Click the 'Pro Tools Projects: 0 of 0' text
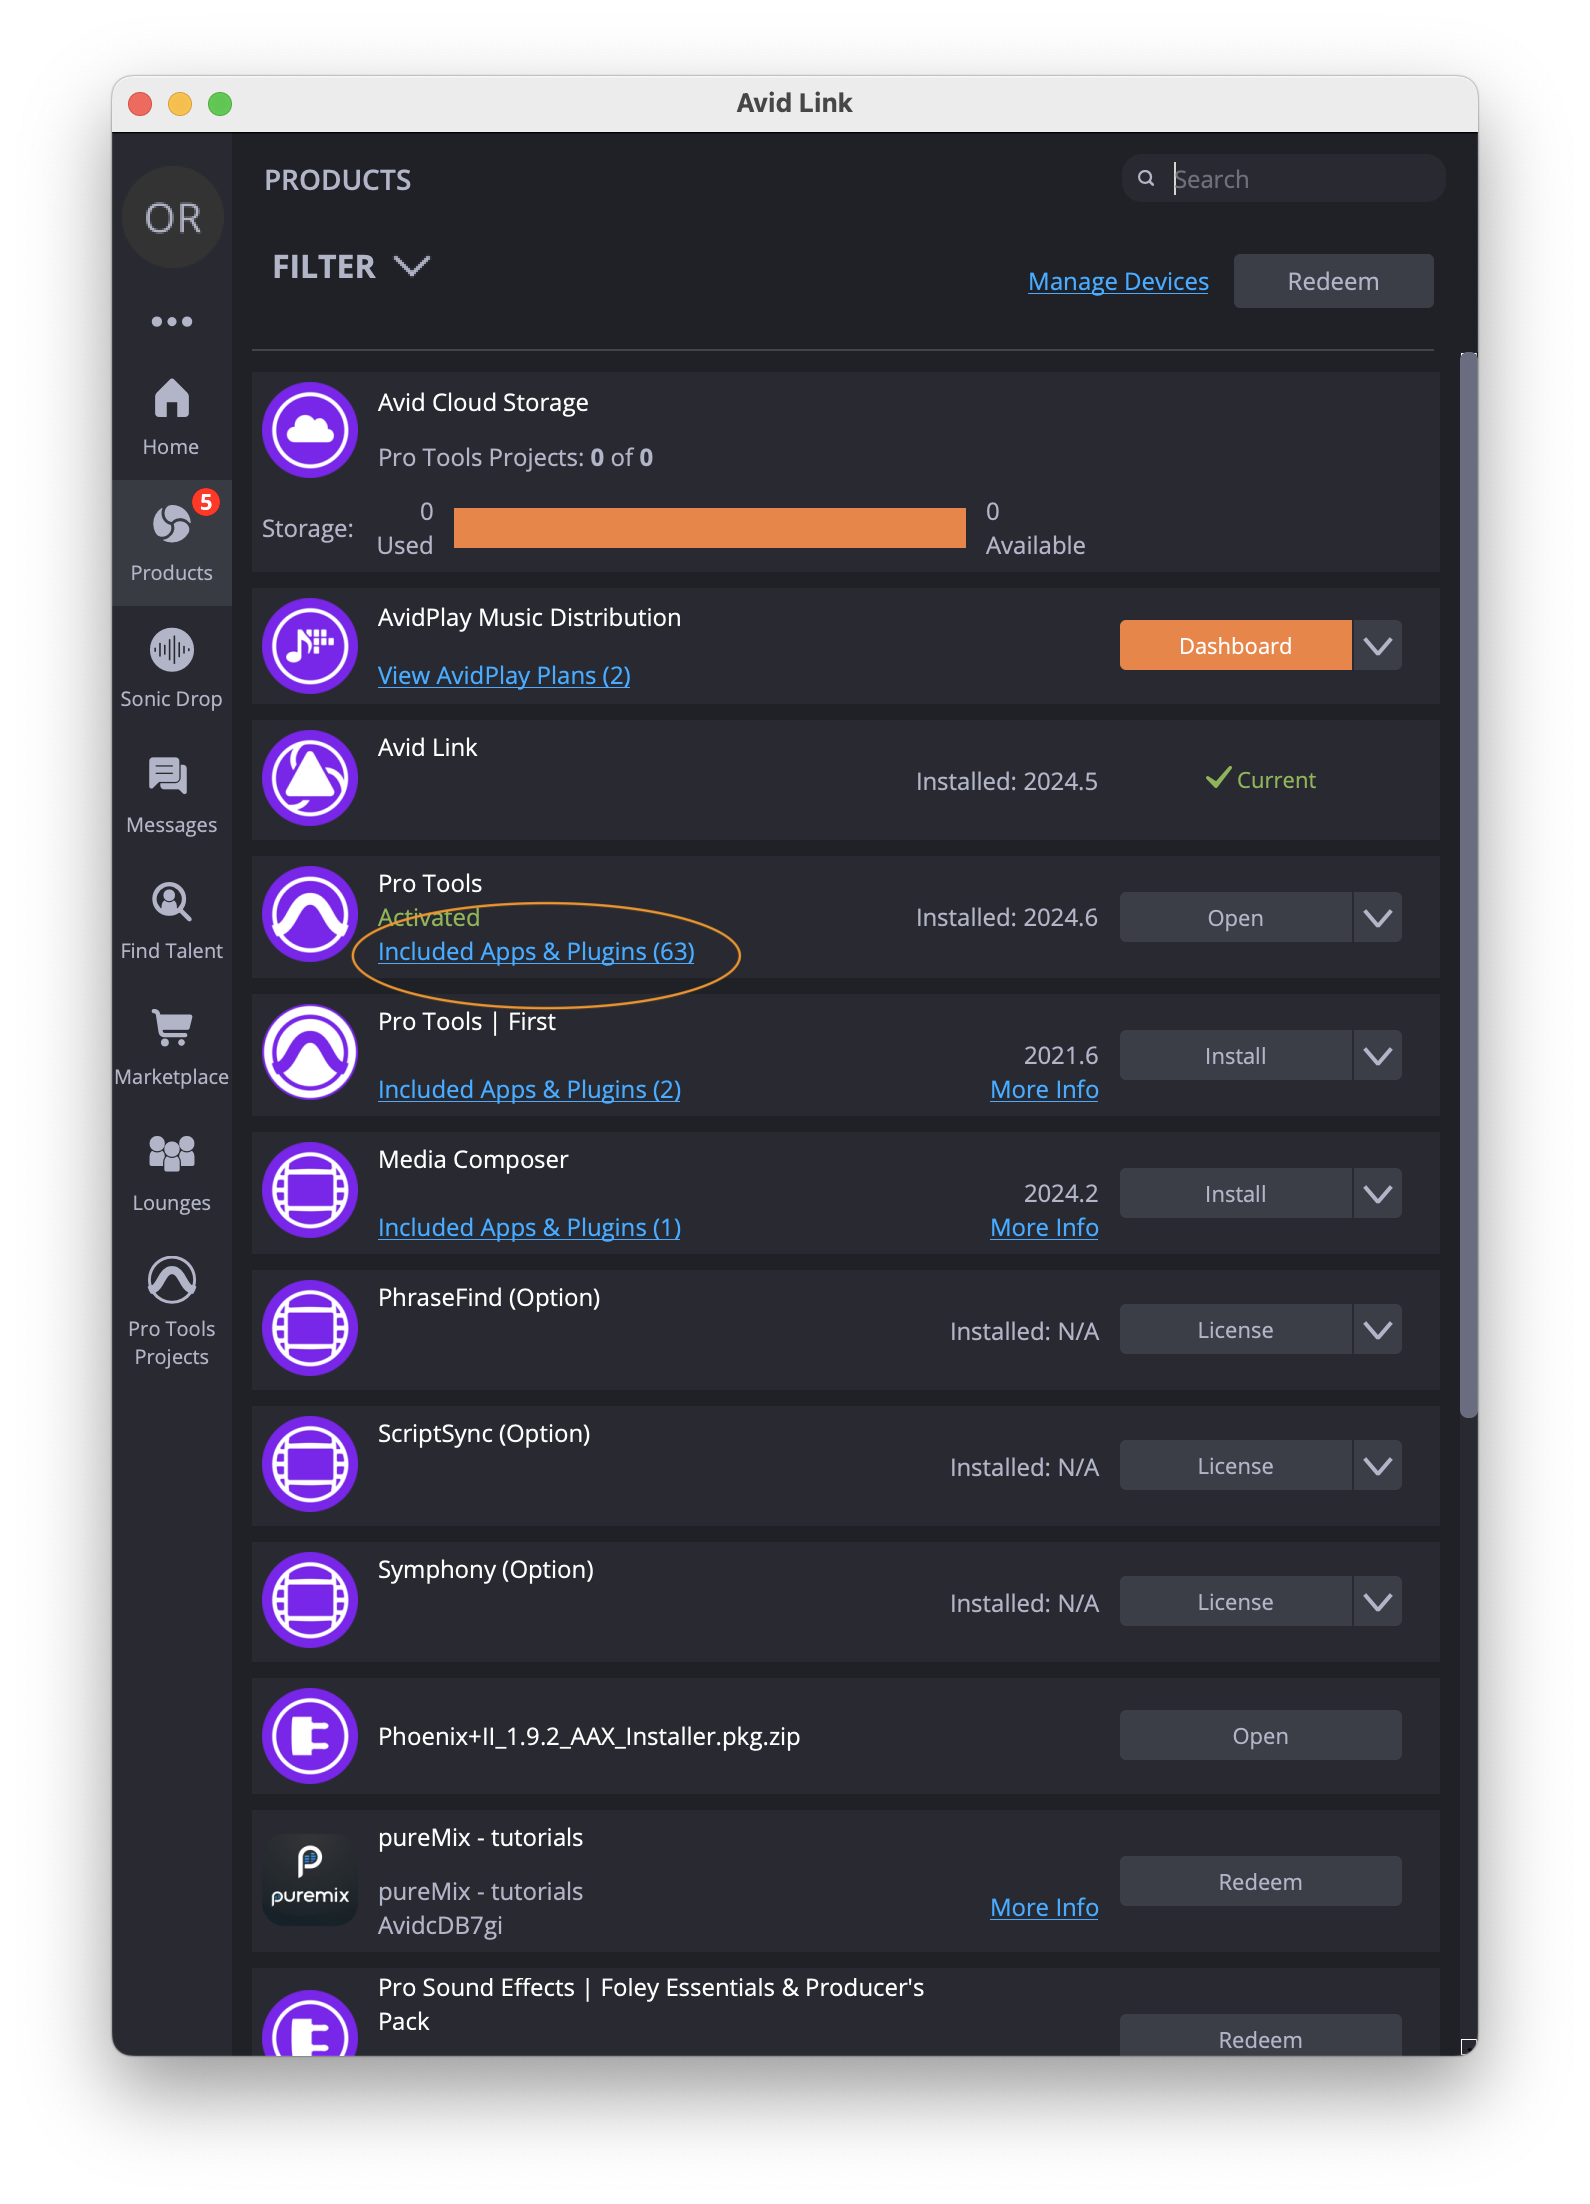The width and height of the screenshot is (1590, 2204). tap(515, 457)
